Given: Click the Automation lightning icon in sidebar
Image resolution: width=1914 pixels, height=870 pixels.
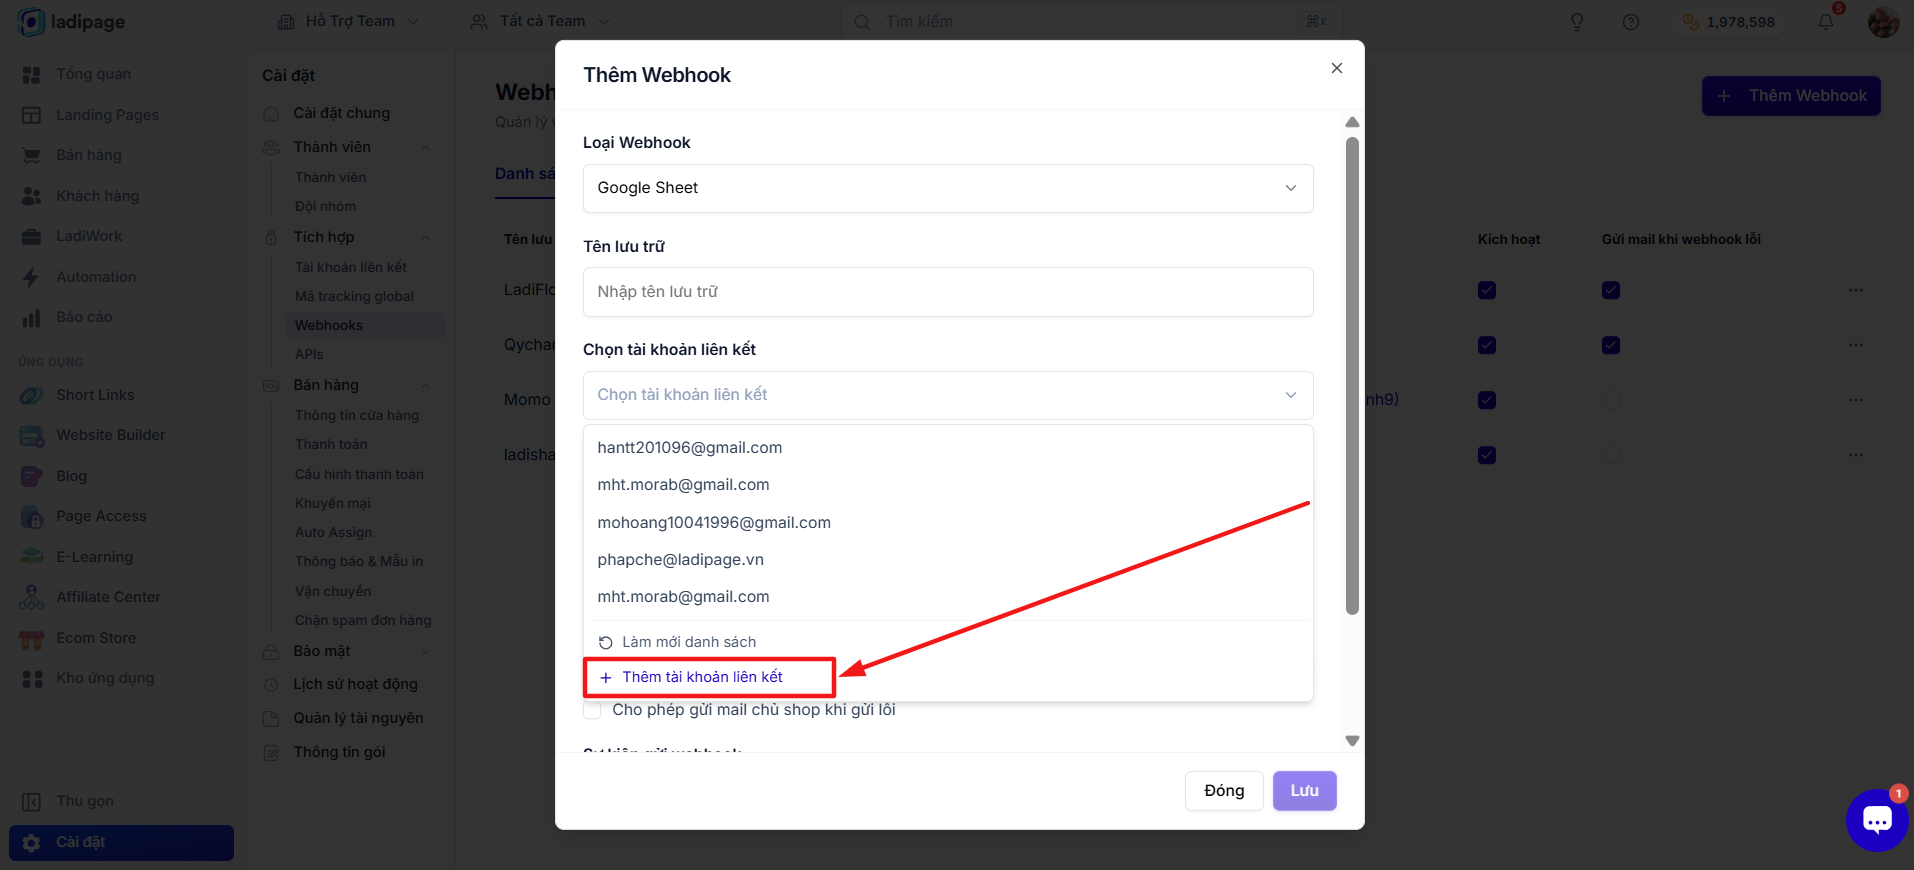Looking at the screenshot, I should 31,277.
